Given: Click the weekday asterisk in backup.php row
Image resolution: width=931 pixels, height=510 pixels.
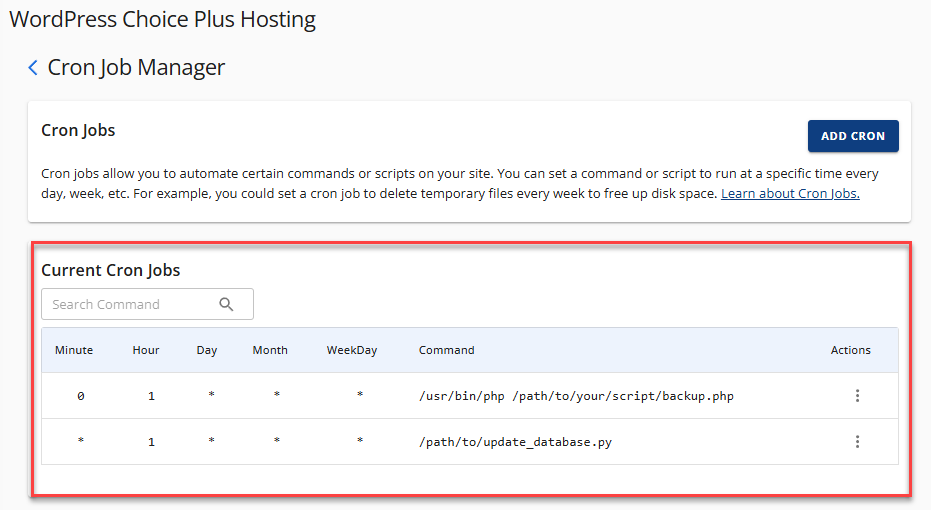Looking at the screenshot, I should [360, 394].
